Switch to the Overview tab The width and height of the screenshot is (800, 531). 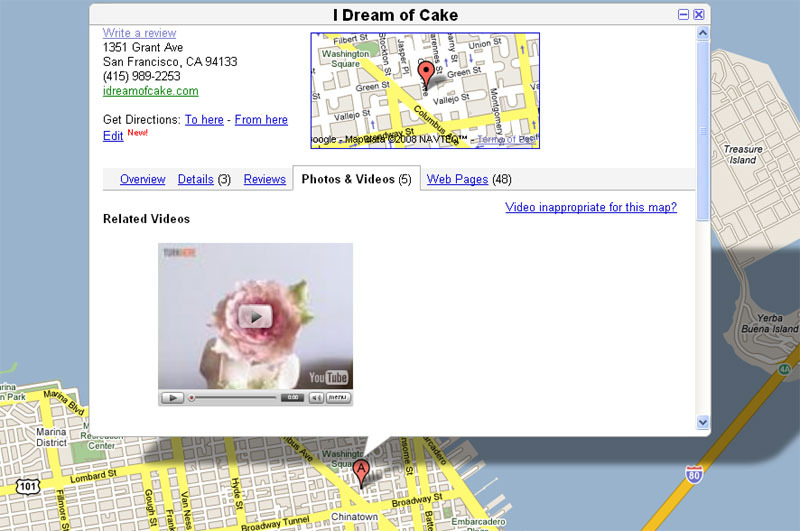pos(142,180)
